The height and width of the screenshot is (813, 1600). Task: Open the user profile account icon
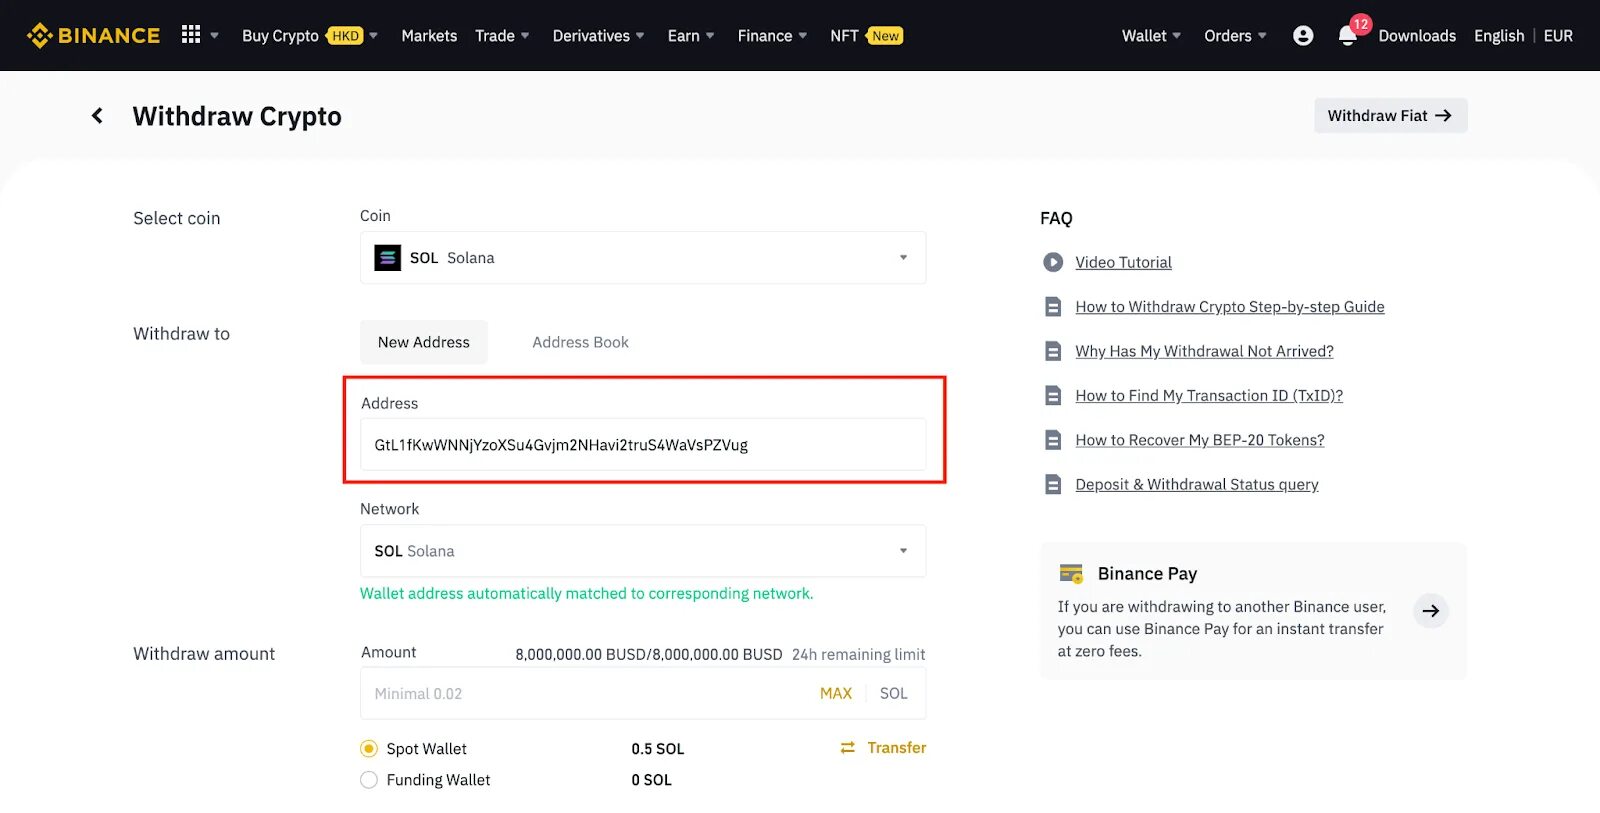[x=1303, y=36]
